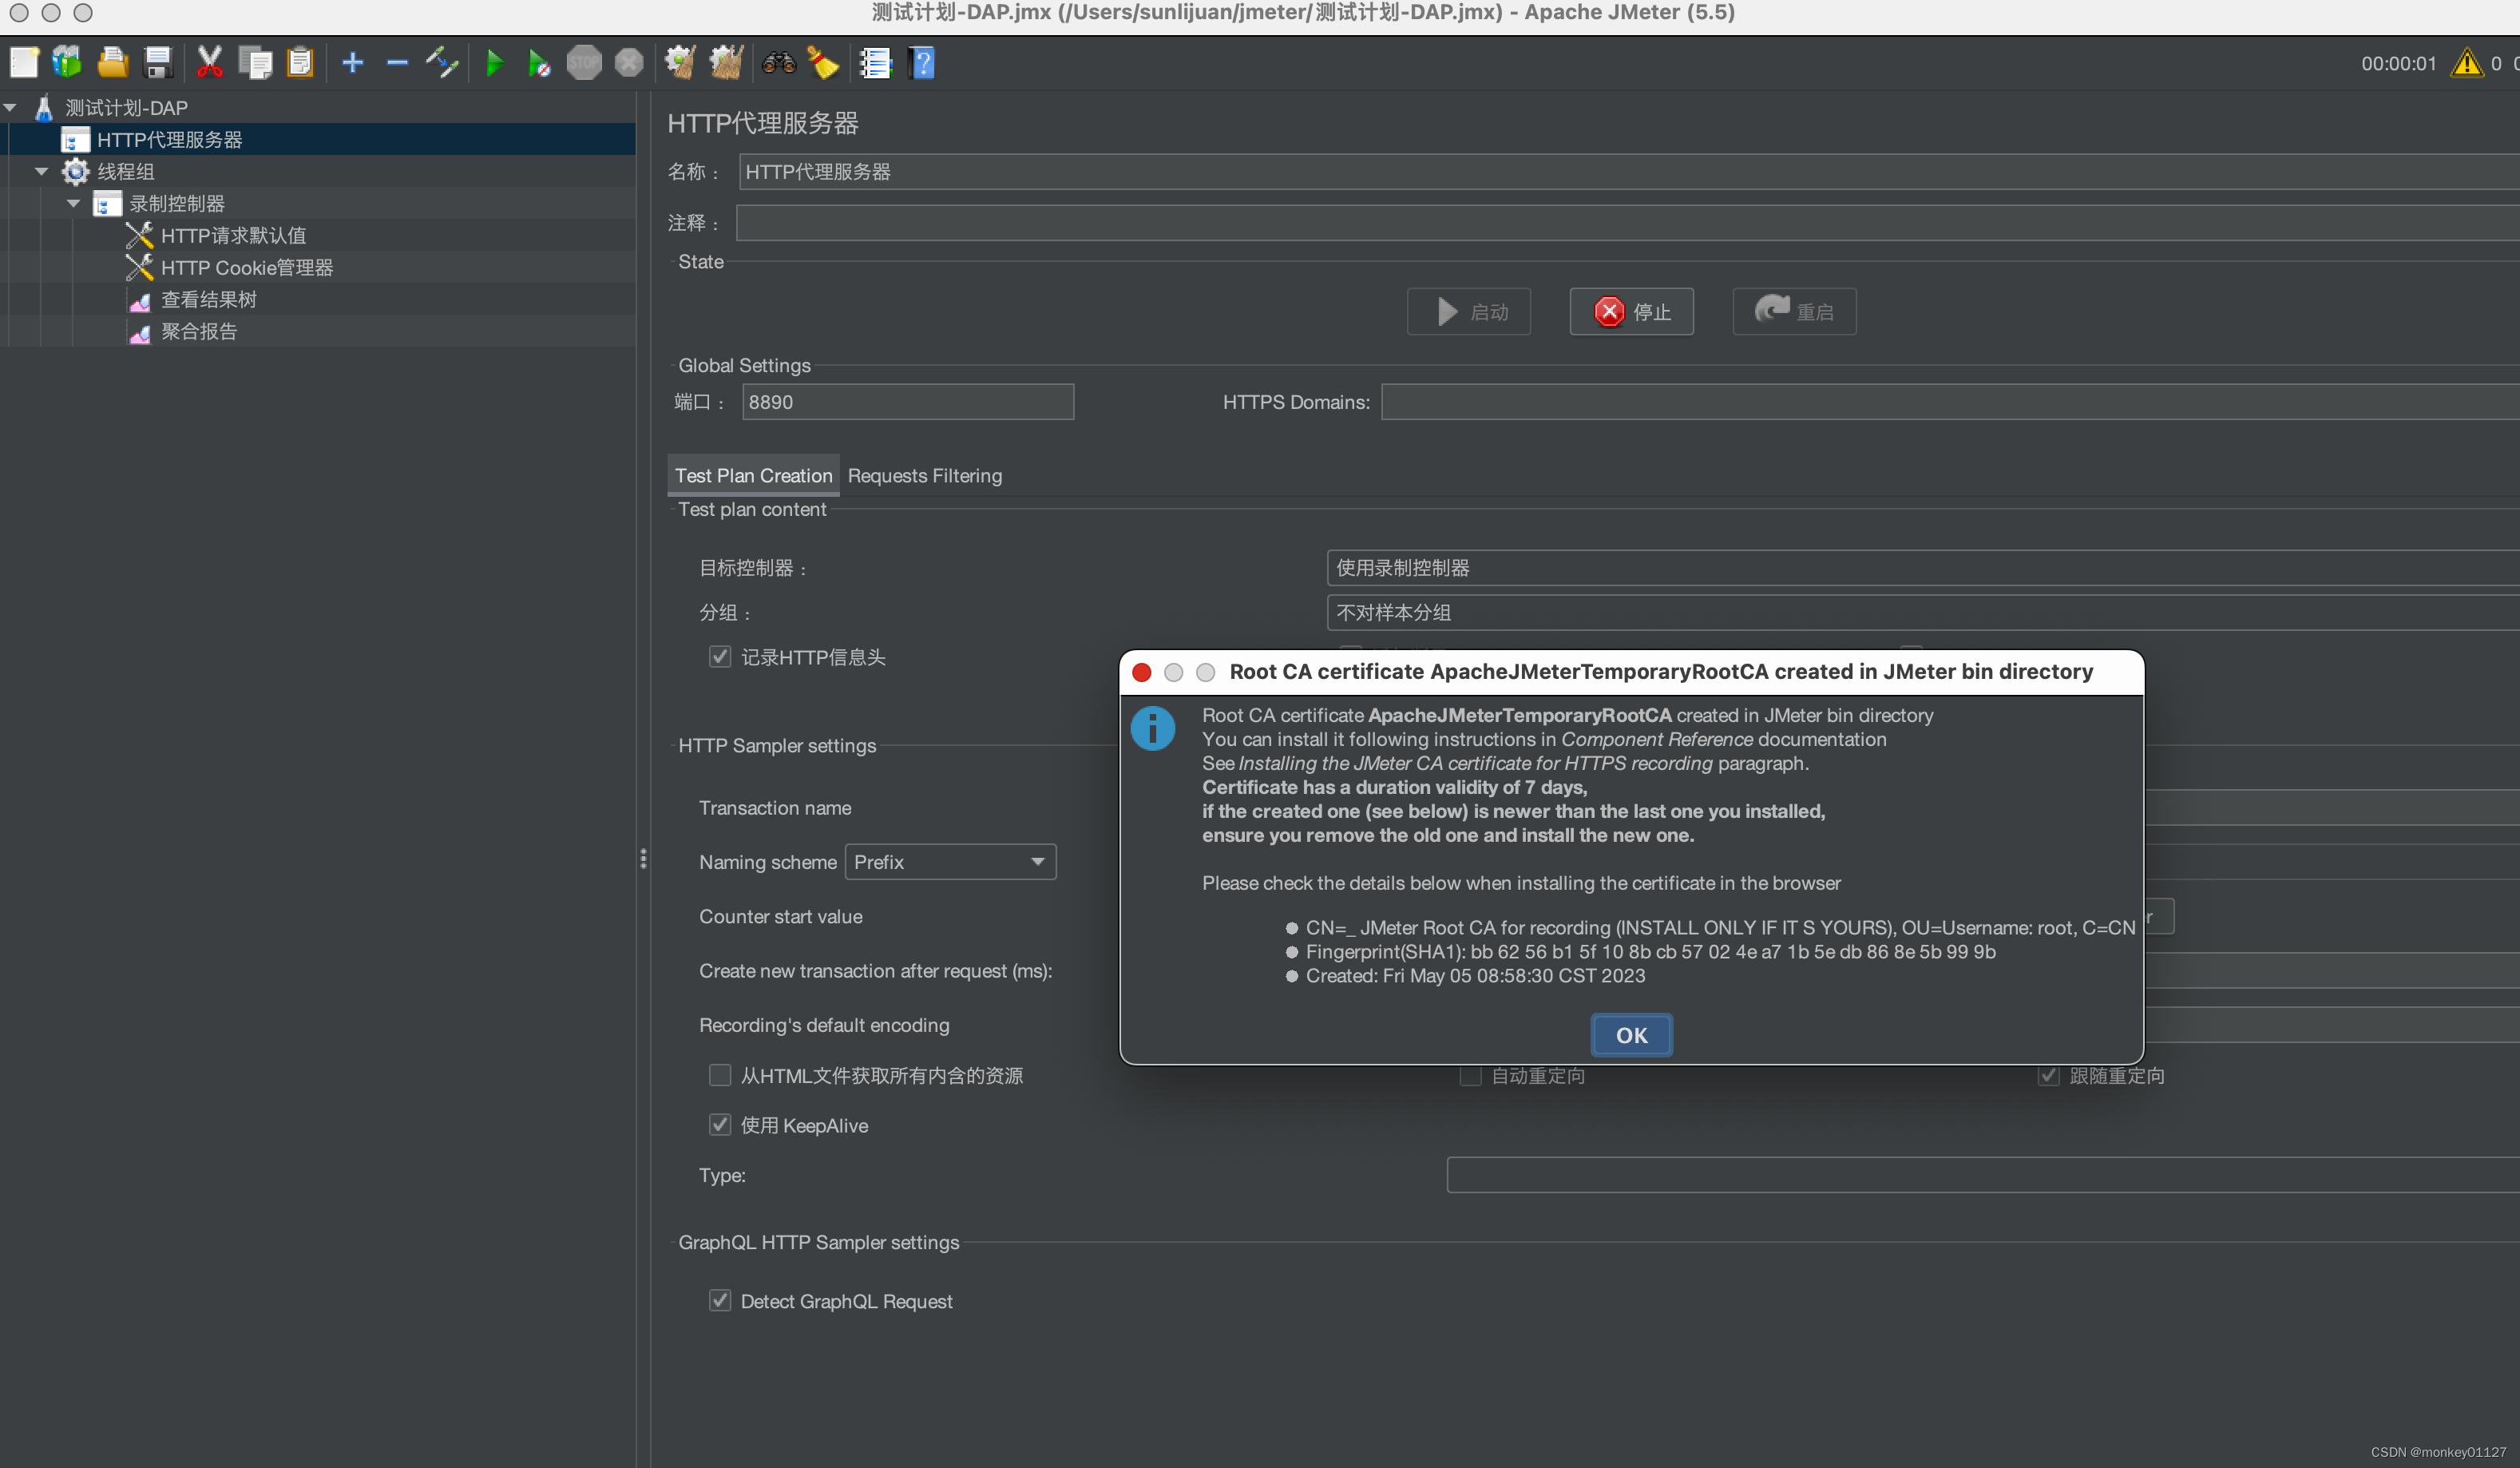The width and height of the screenshot is (2520, 1468).
Task: Click the Clear All brooms icon
Action: (726, 63)
